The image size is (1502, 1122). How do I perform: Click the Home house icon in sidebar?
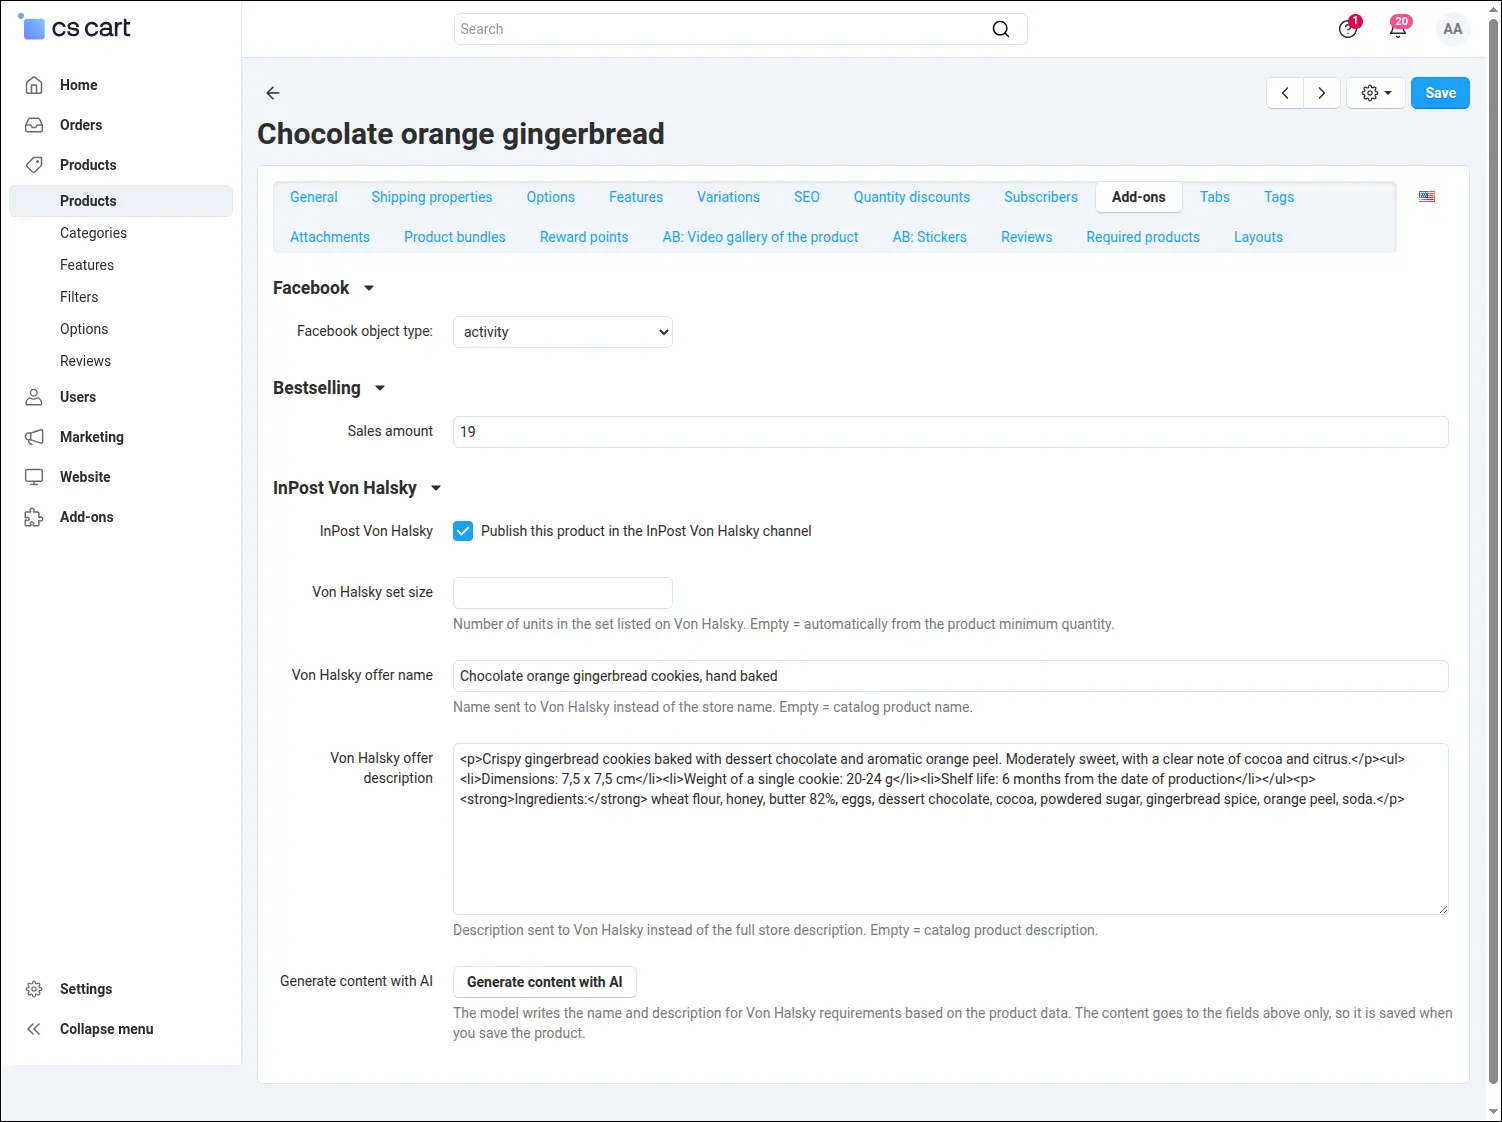coord(34,85)
